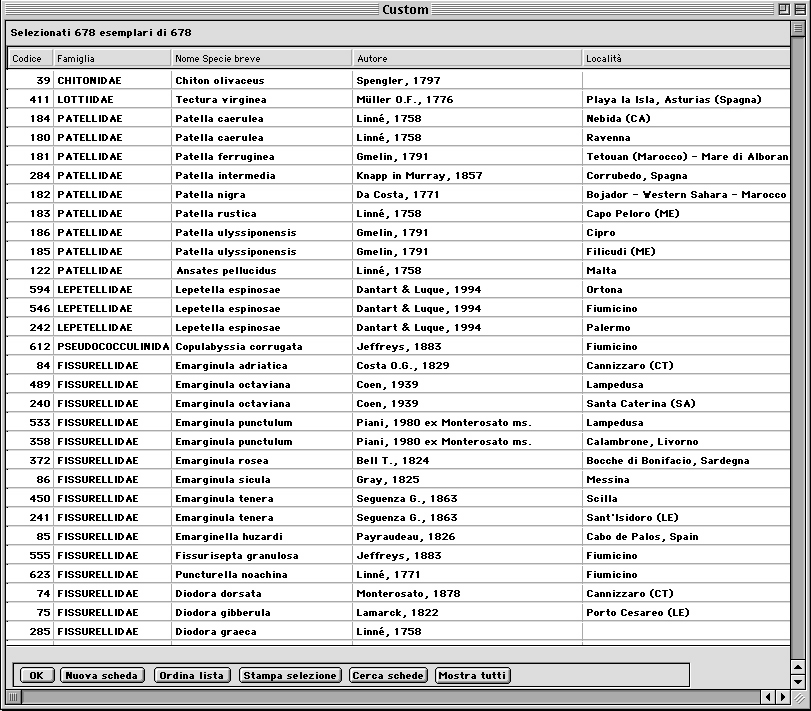Click the horizontal scrollbar right arrow

[x=782, y=697]
